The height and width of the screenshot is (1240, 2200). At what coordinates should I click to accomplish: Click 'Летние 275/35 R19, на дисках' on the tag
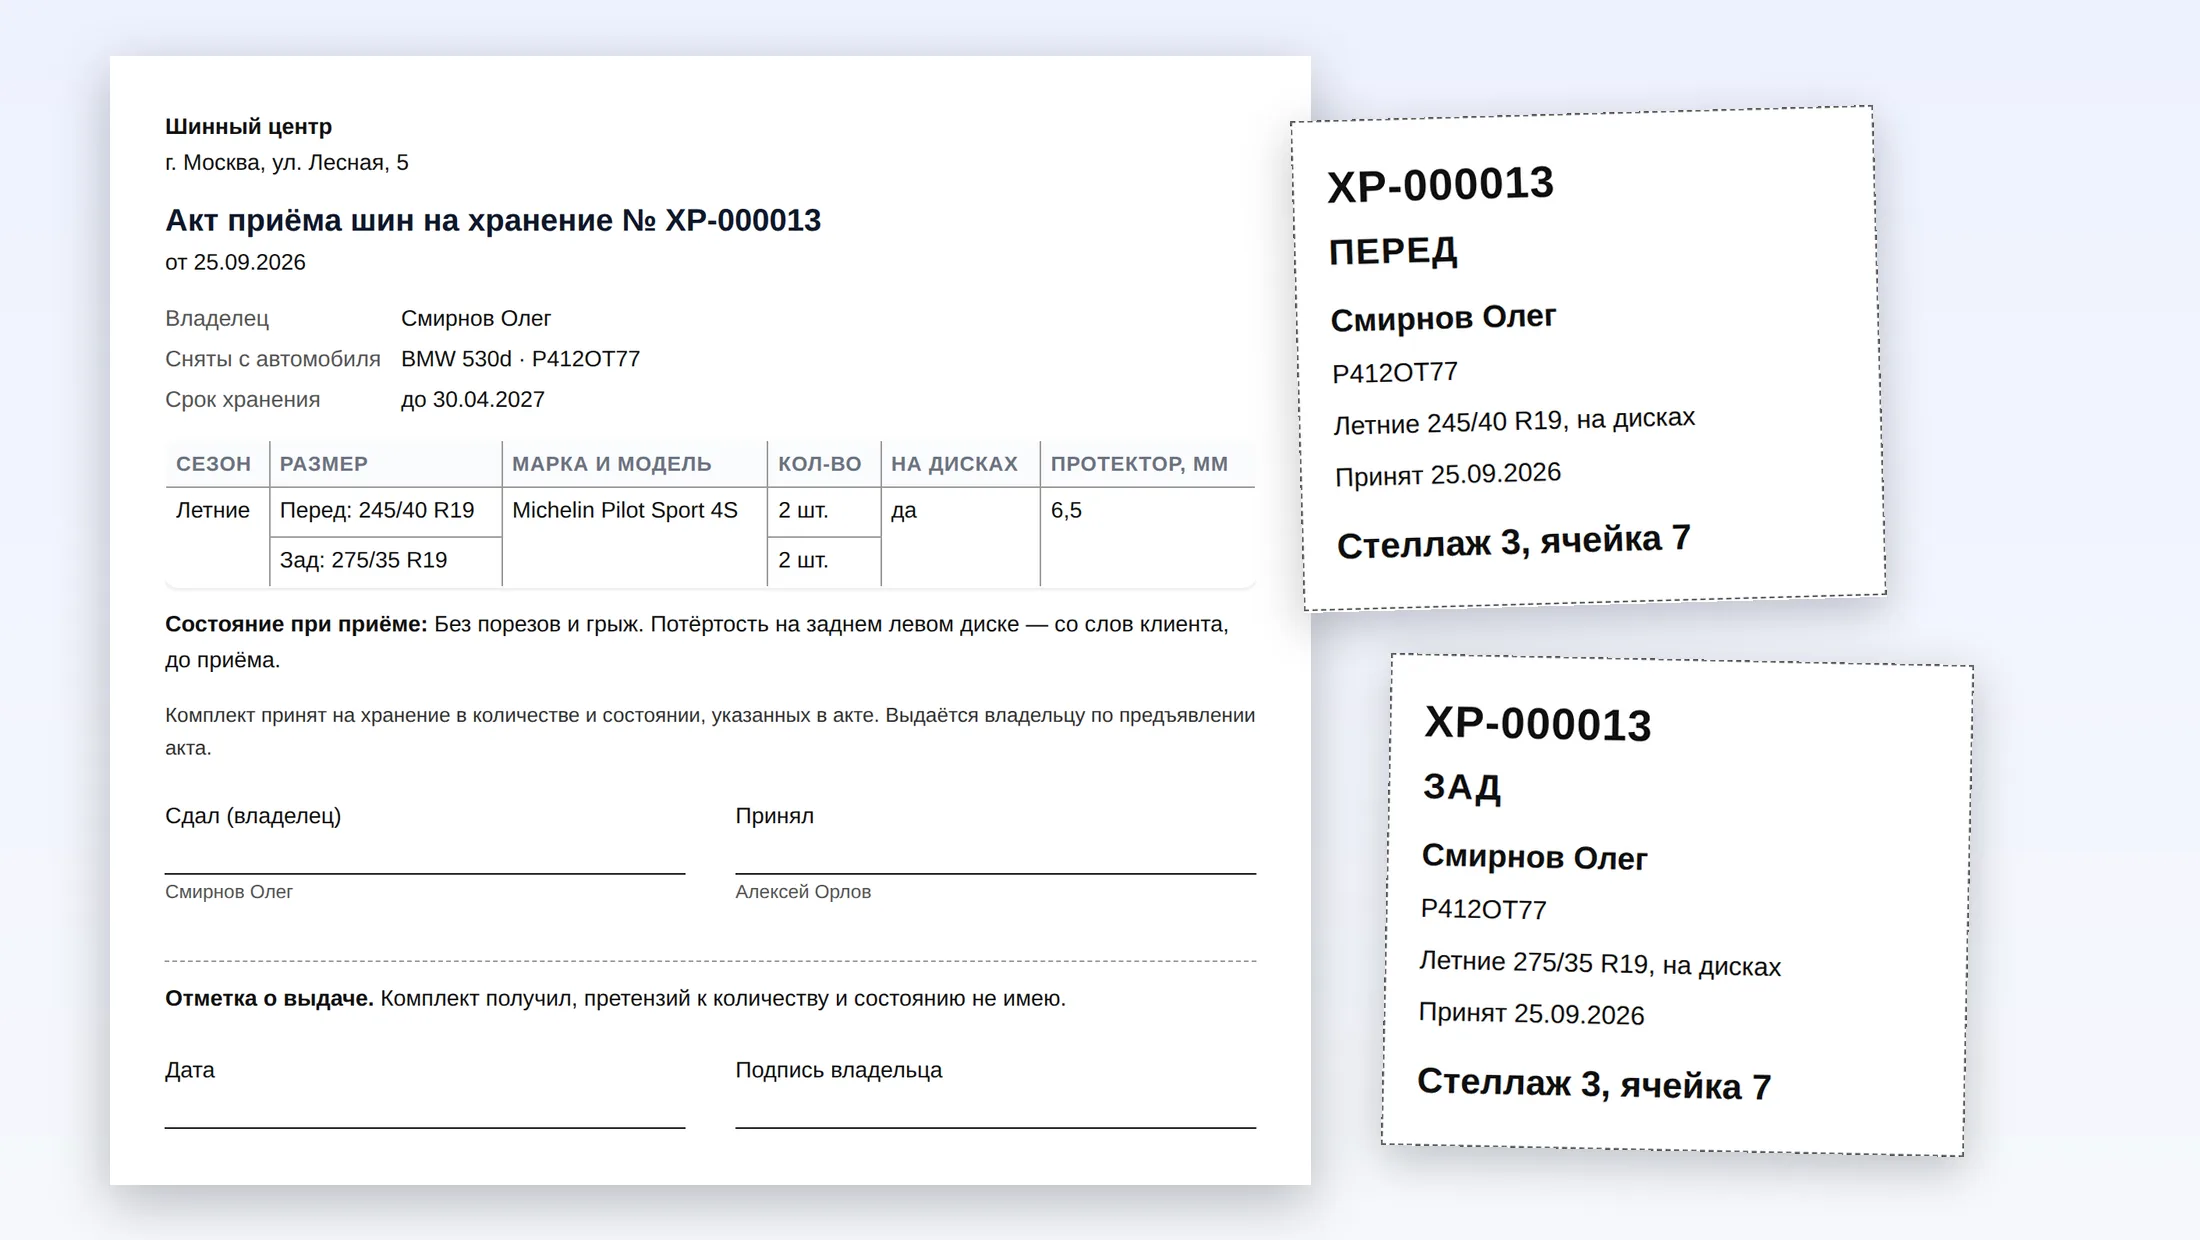click(x=1600, y=963)
